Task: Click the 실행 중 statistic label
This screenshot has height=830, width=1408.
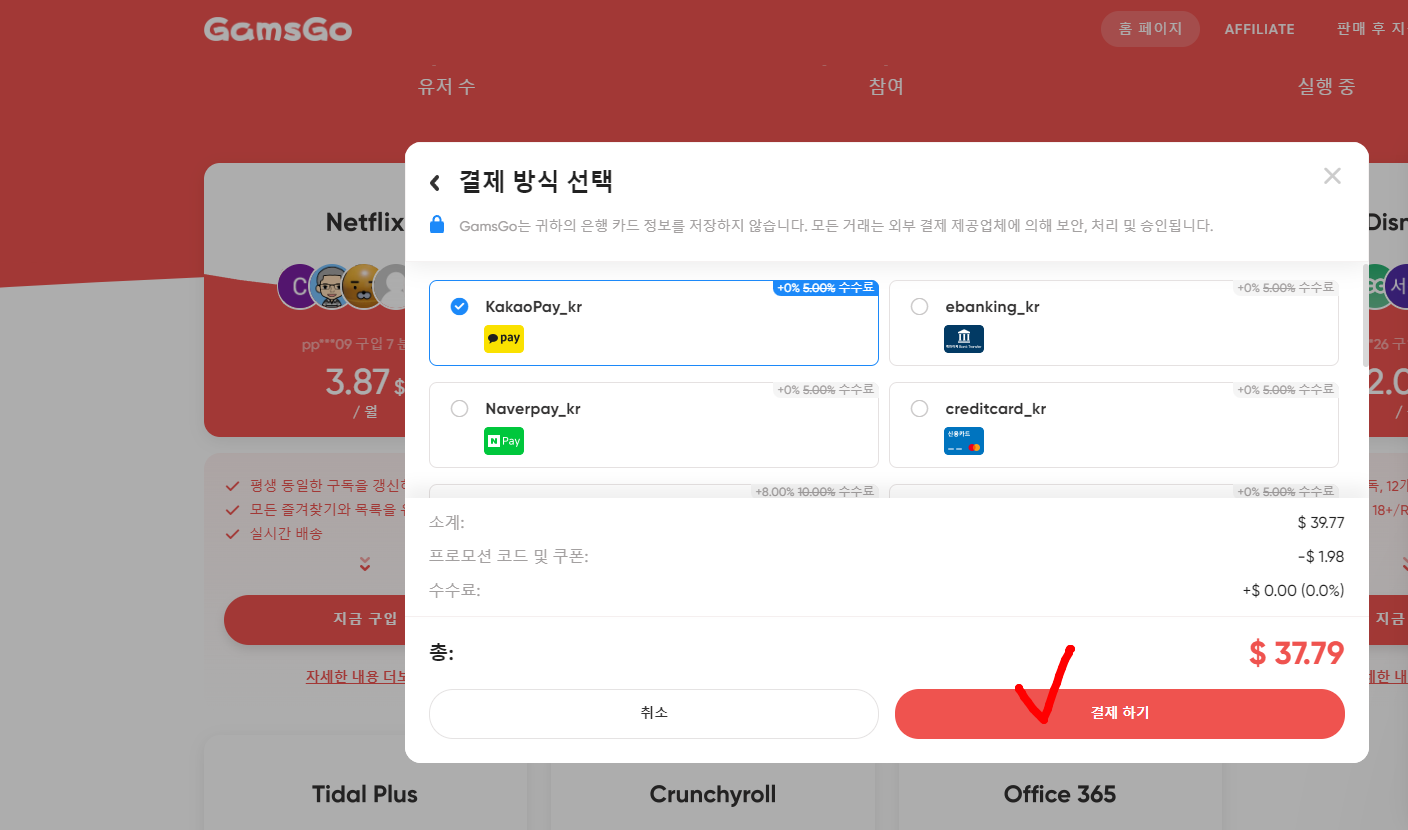Action: click(1326, 86)
